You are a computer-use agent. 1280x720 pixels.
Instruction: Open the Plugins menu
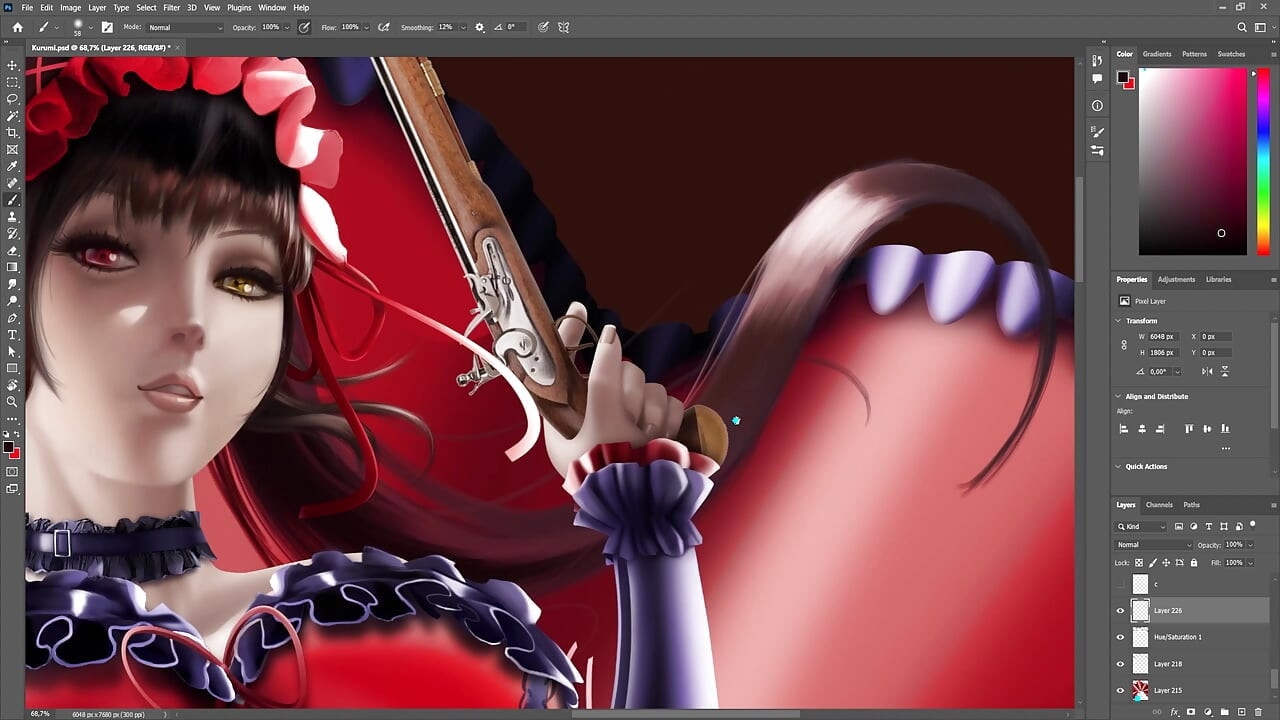(239, 7)
